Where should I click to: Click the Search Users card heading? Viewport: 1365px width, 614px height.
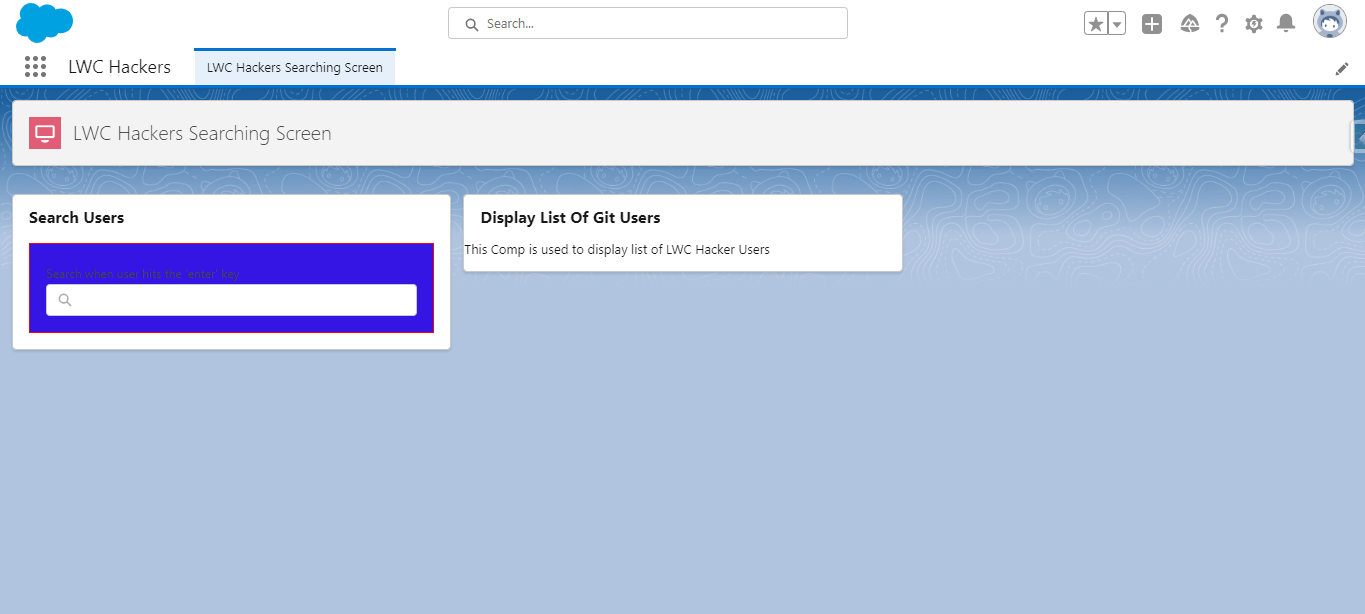pos(77,217)
